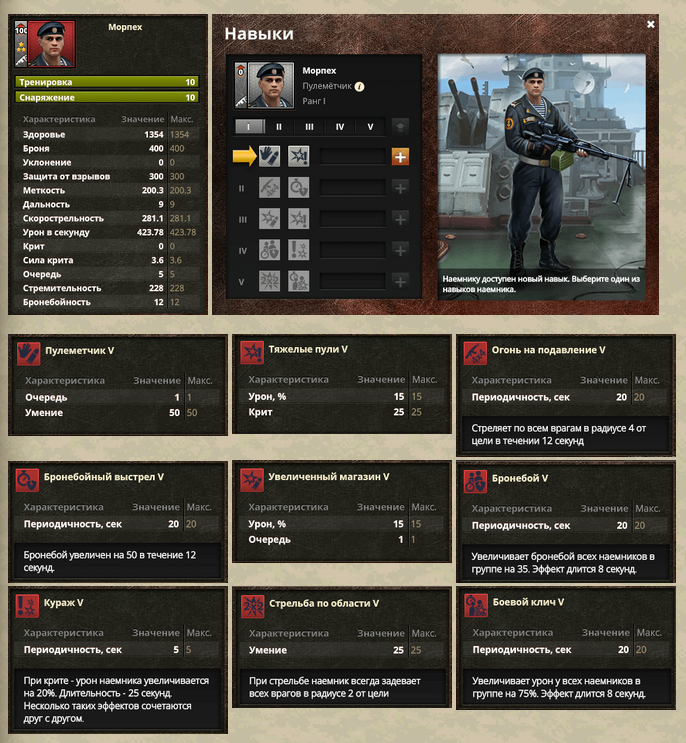Viewport: 686px width, 743px height.
Task: Click the grey plus button in row II
Action: (400, 188)
